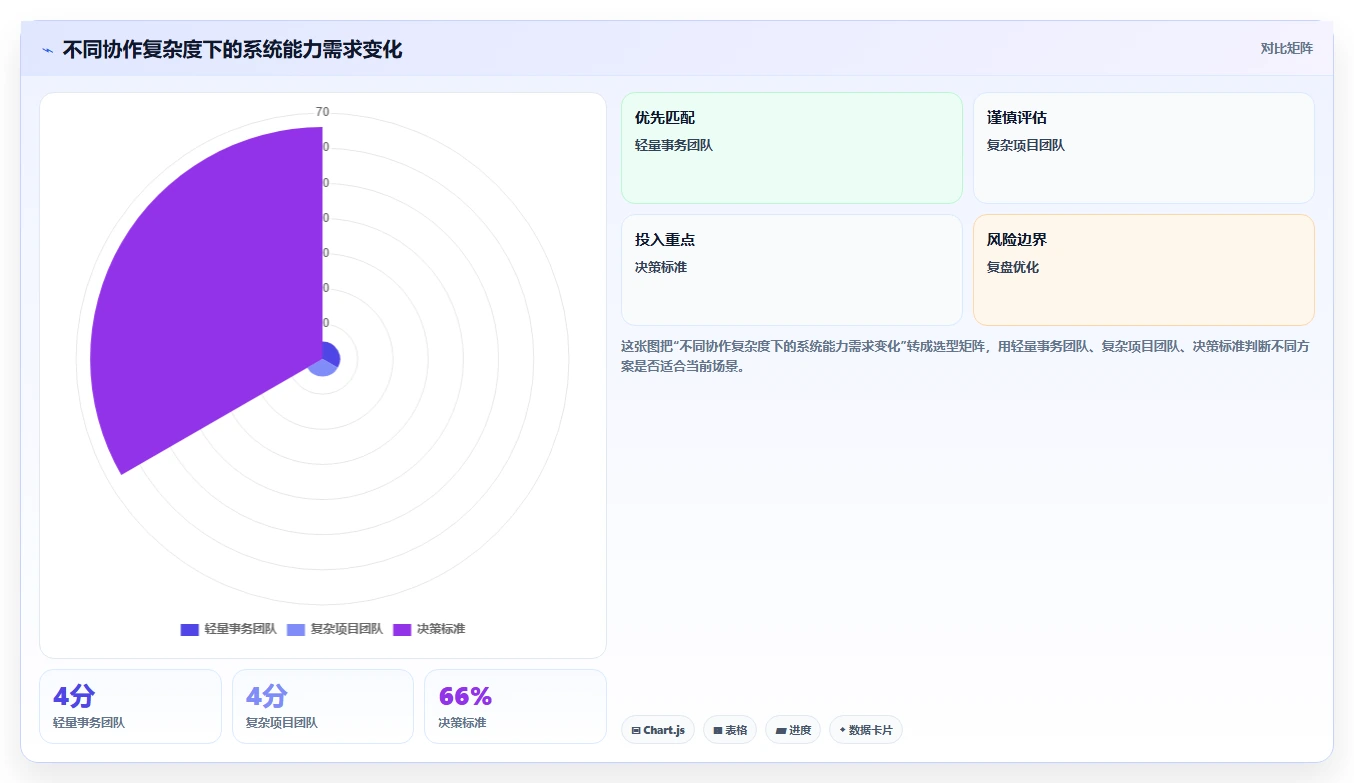Click the 进度 chip icon
The width and height of the screenshot is (1354, 783).
[780, 731]
